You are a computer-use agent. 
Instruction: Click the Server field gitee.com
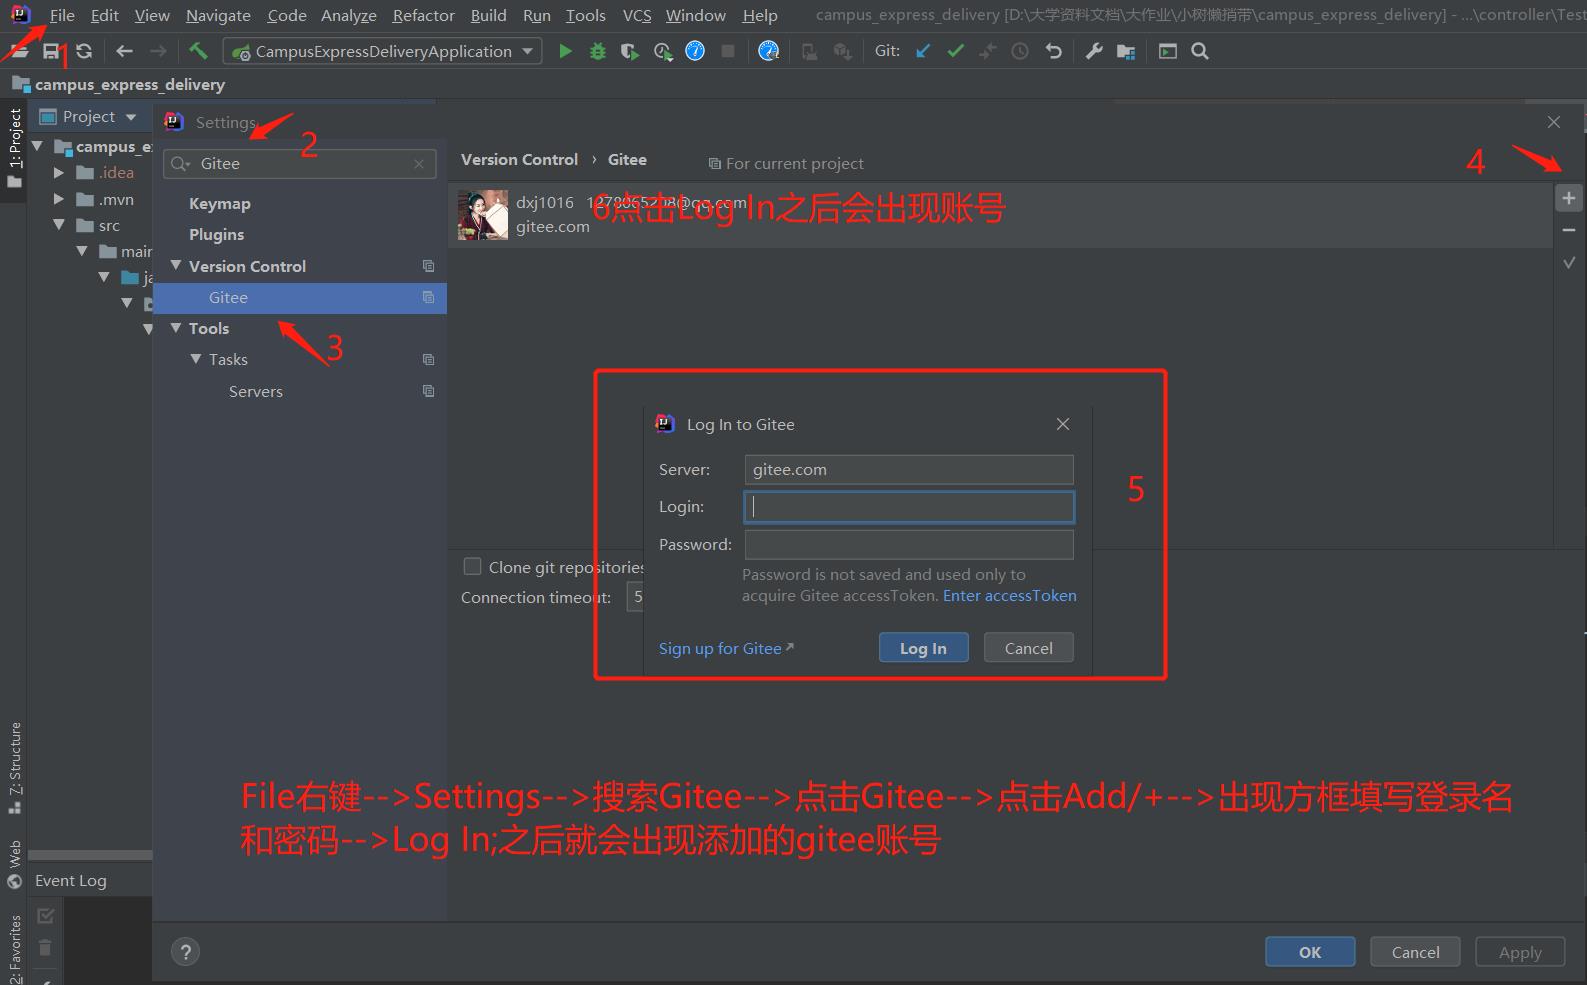(909, 470)
